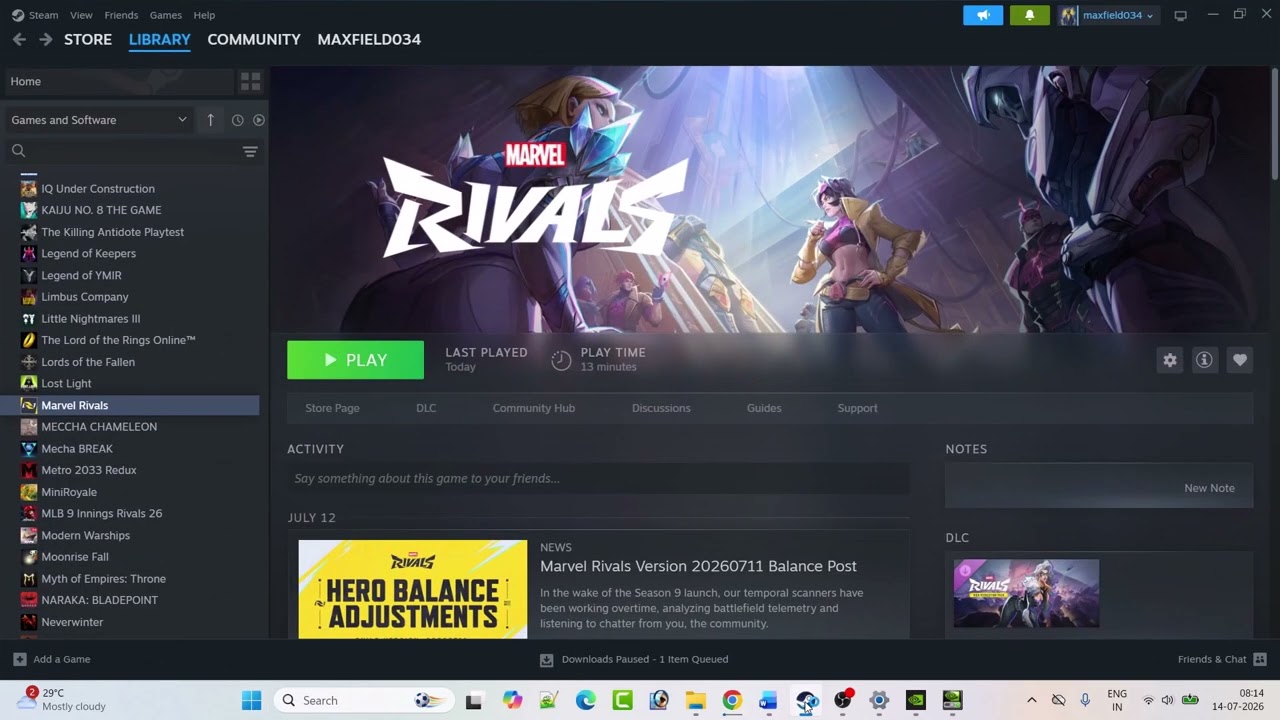Switch to Big Picture mode icon

click(1181, 15)
